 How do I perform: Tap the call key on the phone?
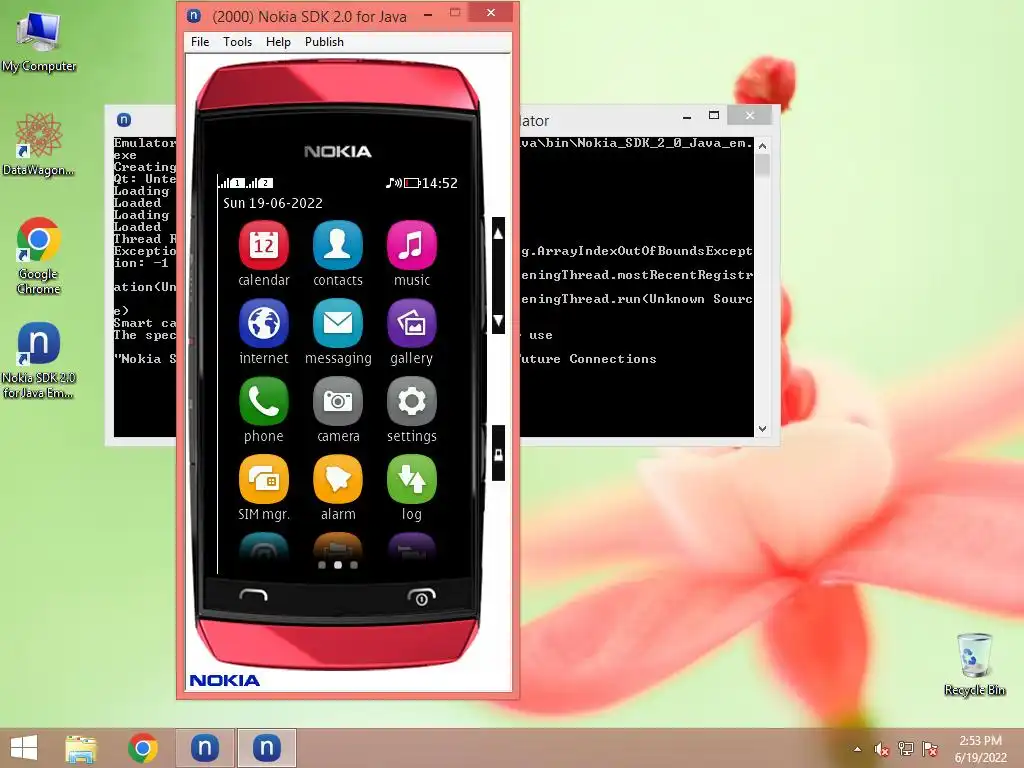(x=253, y=595)
